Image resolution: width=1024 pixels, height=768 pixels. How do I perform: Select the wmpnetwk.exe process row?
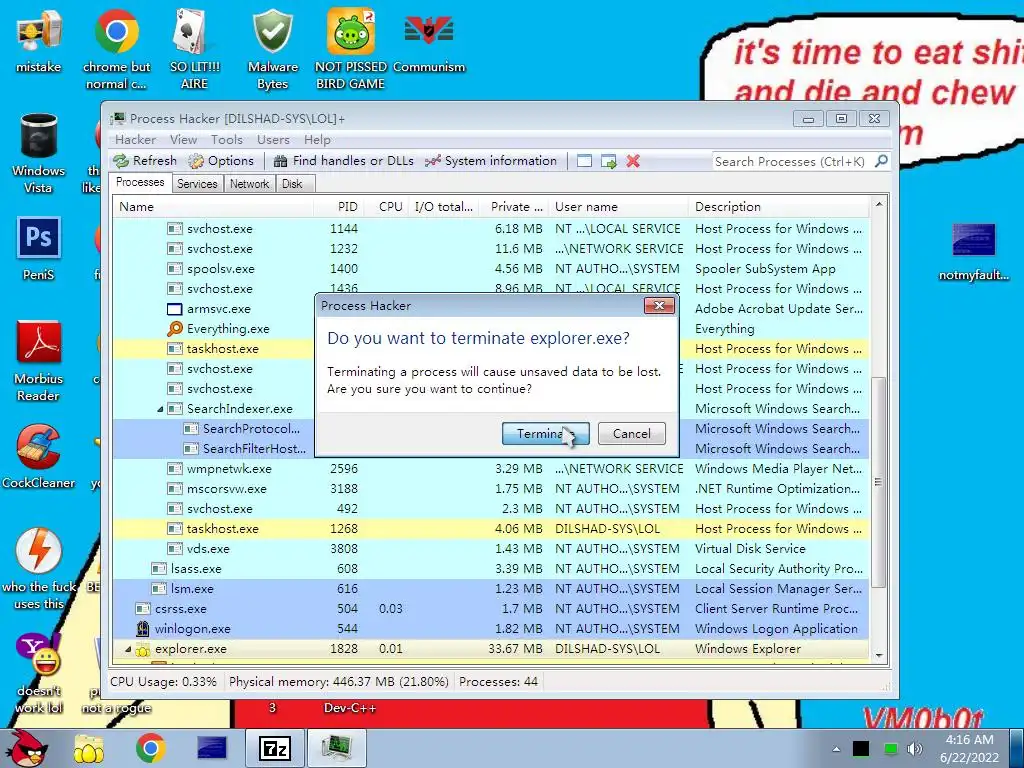(491, 469)
